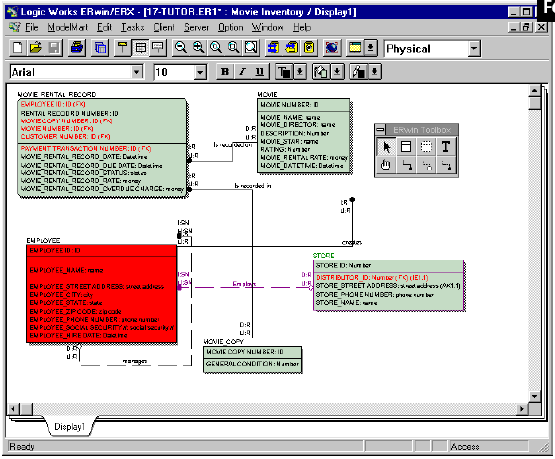Viewport: 555px width, 459px height.
Task: Click the Zoom out magnifier icon
Action: pos(181,48)
